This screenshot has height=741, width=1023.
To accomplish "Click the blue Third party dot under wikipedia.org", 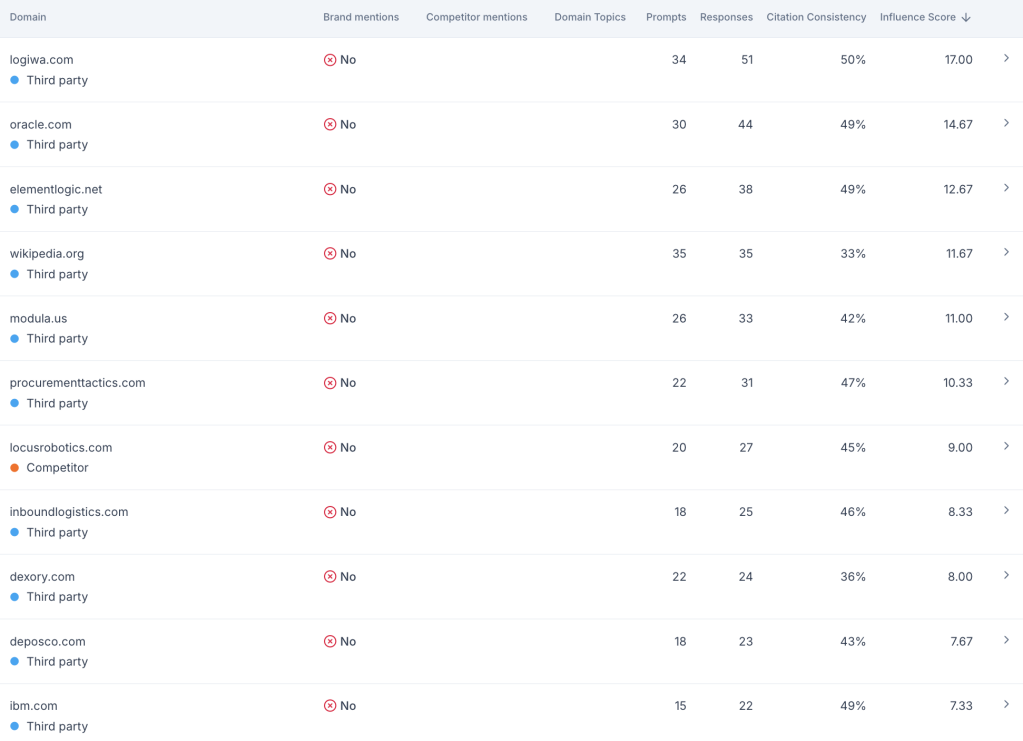I will pos(15,274).
